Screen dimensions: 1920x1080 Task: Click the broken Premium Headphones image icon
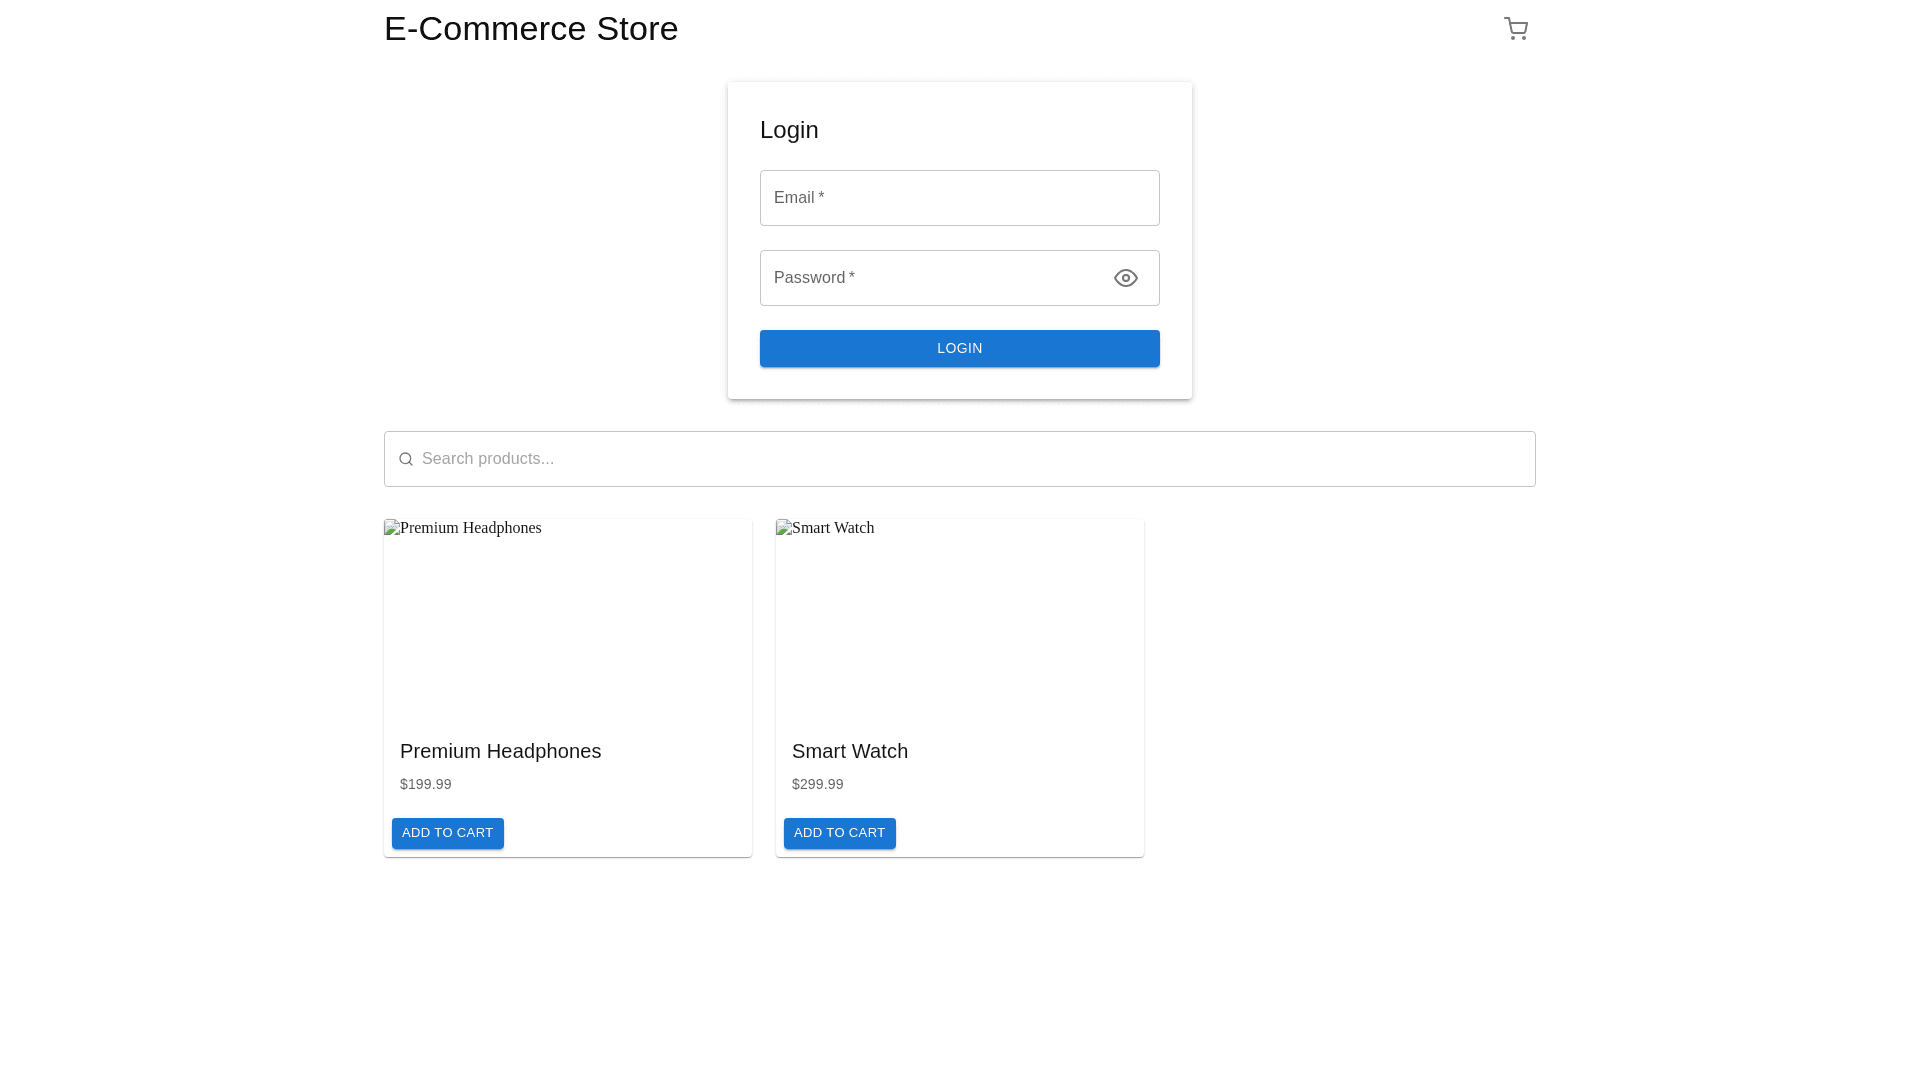click(x=392, y=528)
